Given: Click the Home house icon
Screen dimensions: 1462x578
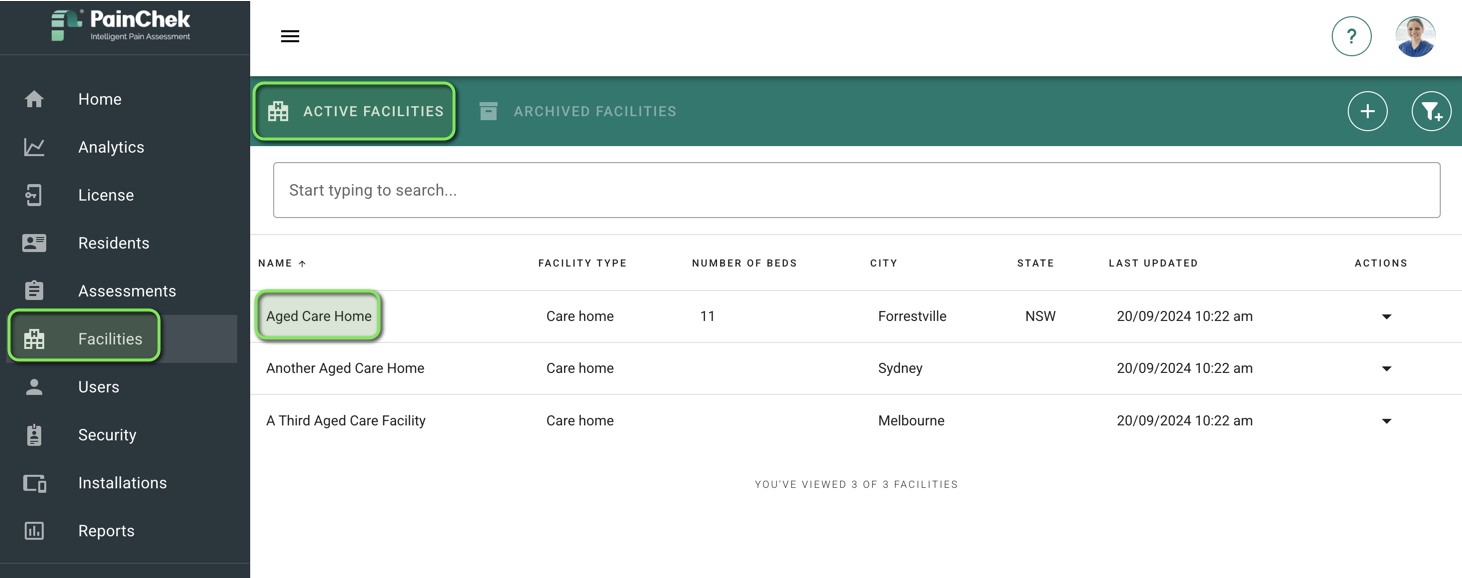Looking at the screenshot, I should (x=34, y=99).
